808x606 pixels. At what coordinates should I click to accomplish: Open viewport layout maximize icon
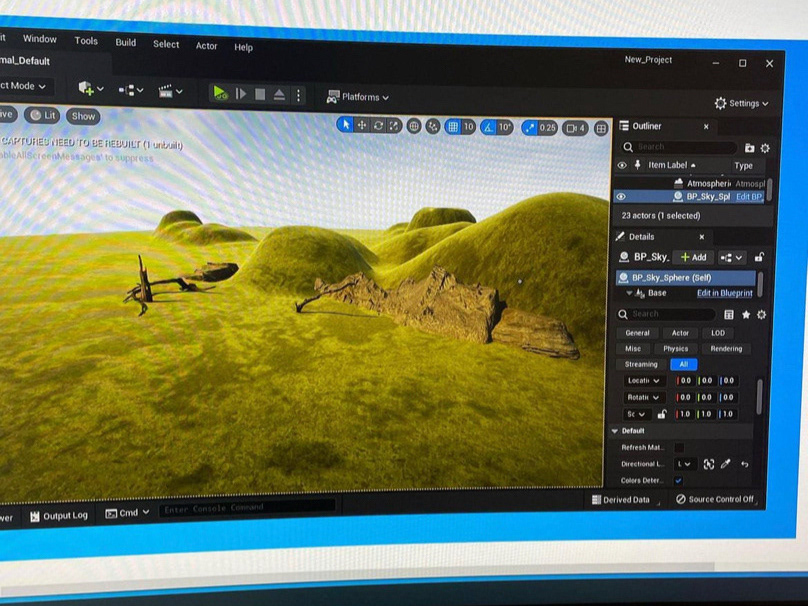click(601, 129)
